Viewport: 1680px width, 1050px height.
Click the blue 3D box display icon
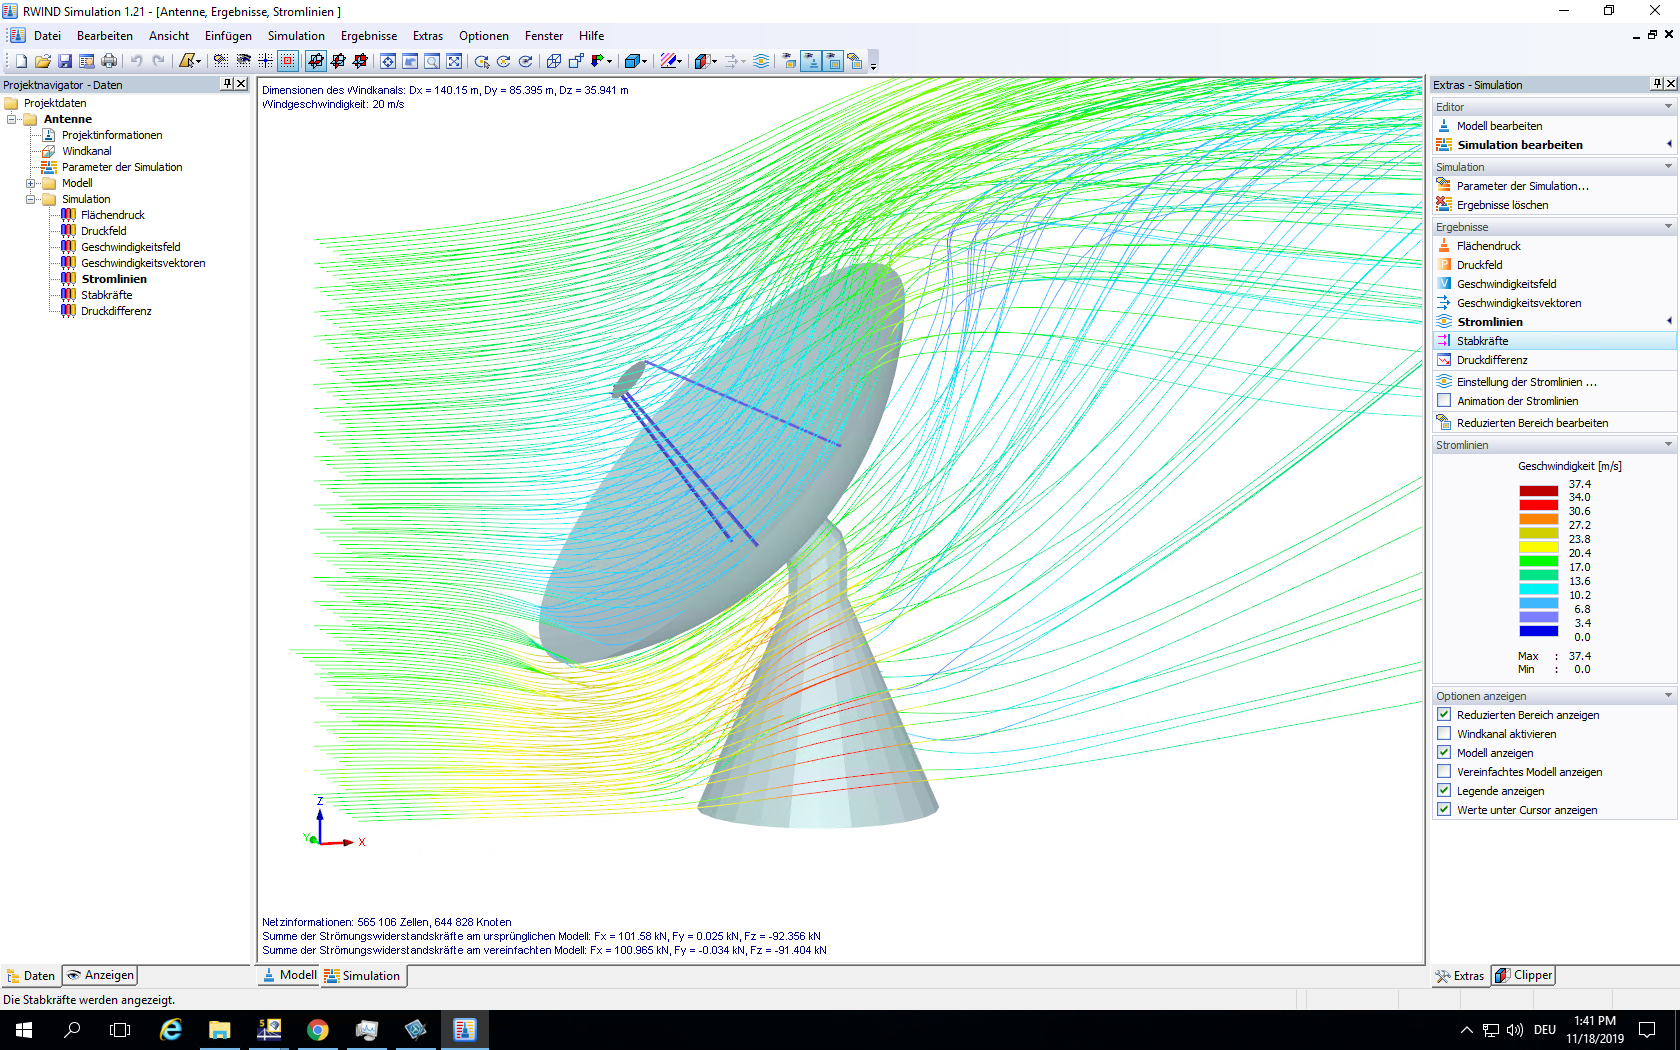632,61
